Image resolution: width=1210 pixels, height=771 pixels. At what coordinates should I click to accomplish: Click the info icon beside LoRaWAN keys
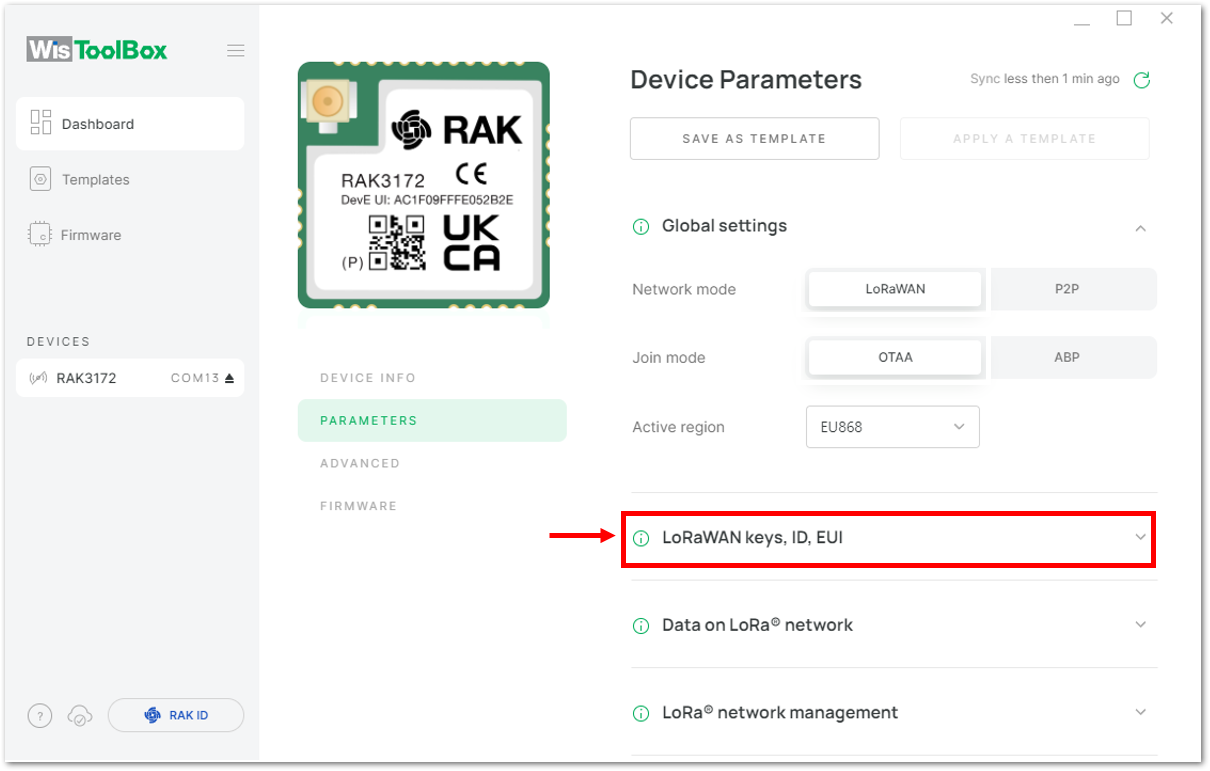pyautogui.click(x=641, y=539)
